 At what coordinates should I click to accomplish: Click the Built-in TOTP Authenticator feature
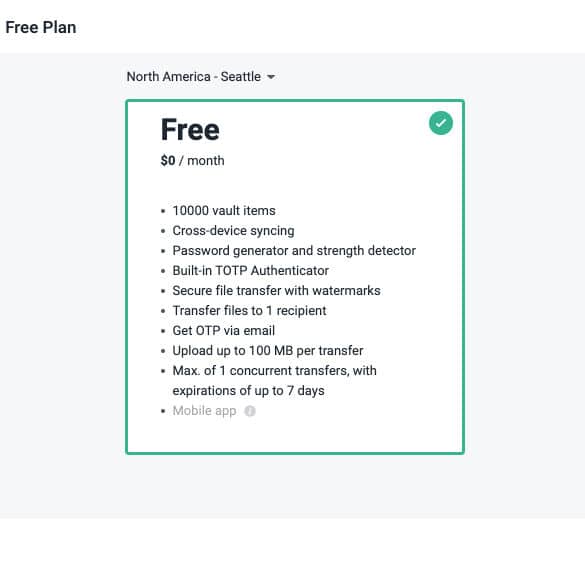tap(250, 271)
